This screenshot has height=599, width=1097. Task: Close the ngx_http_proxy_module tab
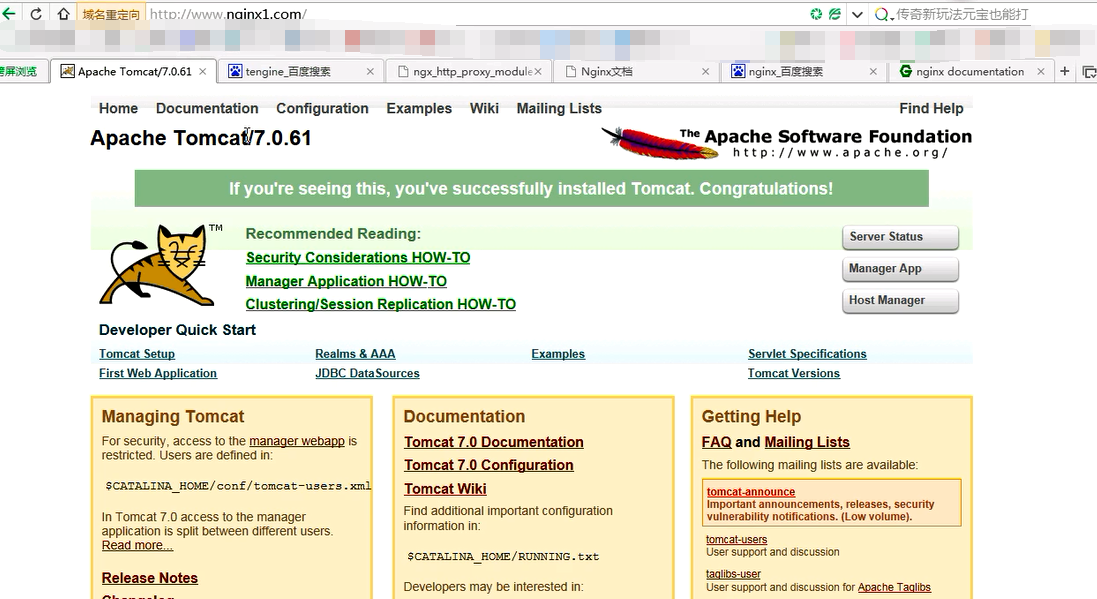click(x=538, y=71)
